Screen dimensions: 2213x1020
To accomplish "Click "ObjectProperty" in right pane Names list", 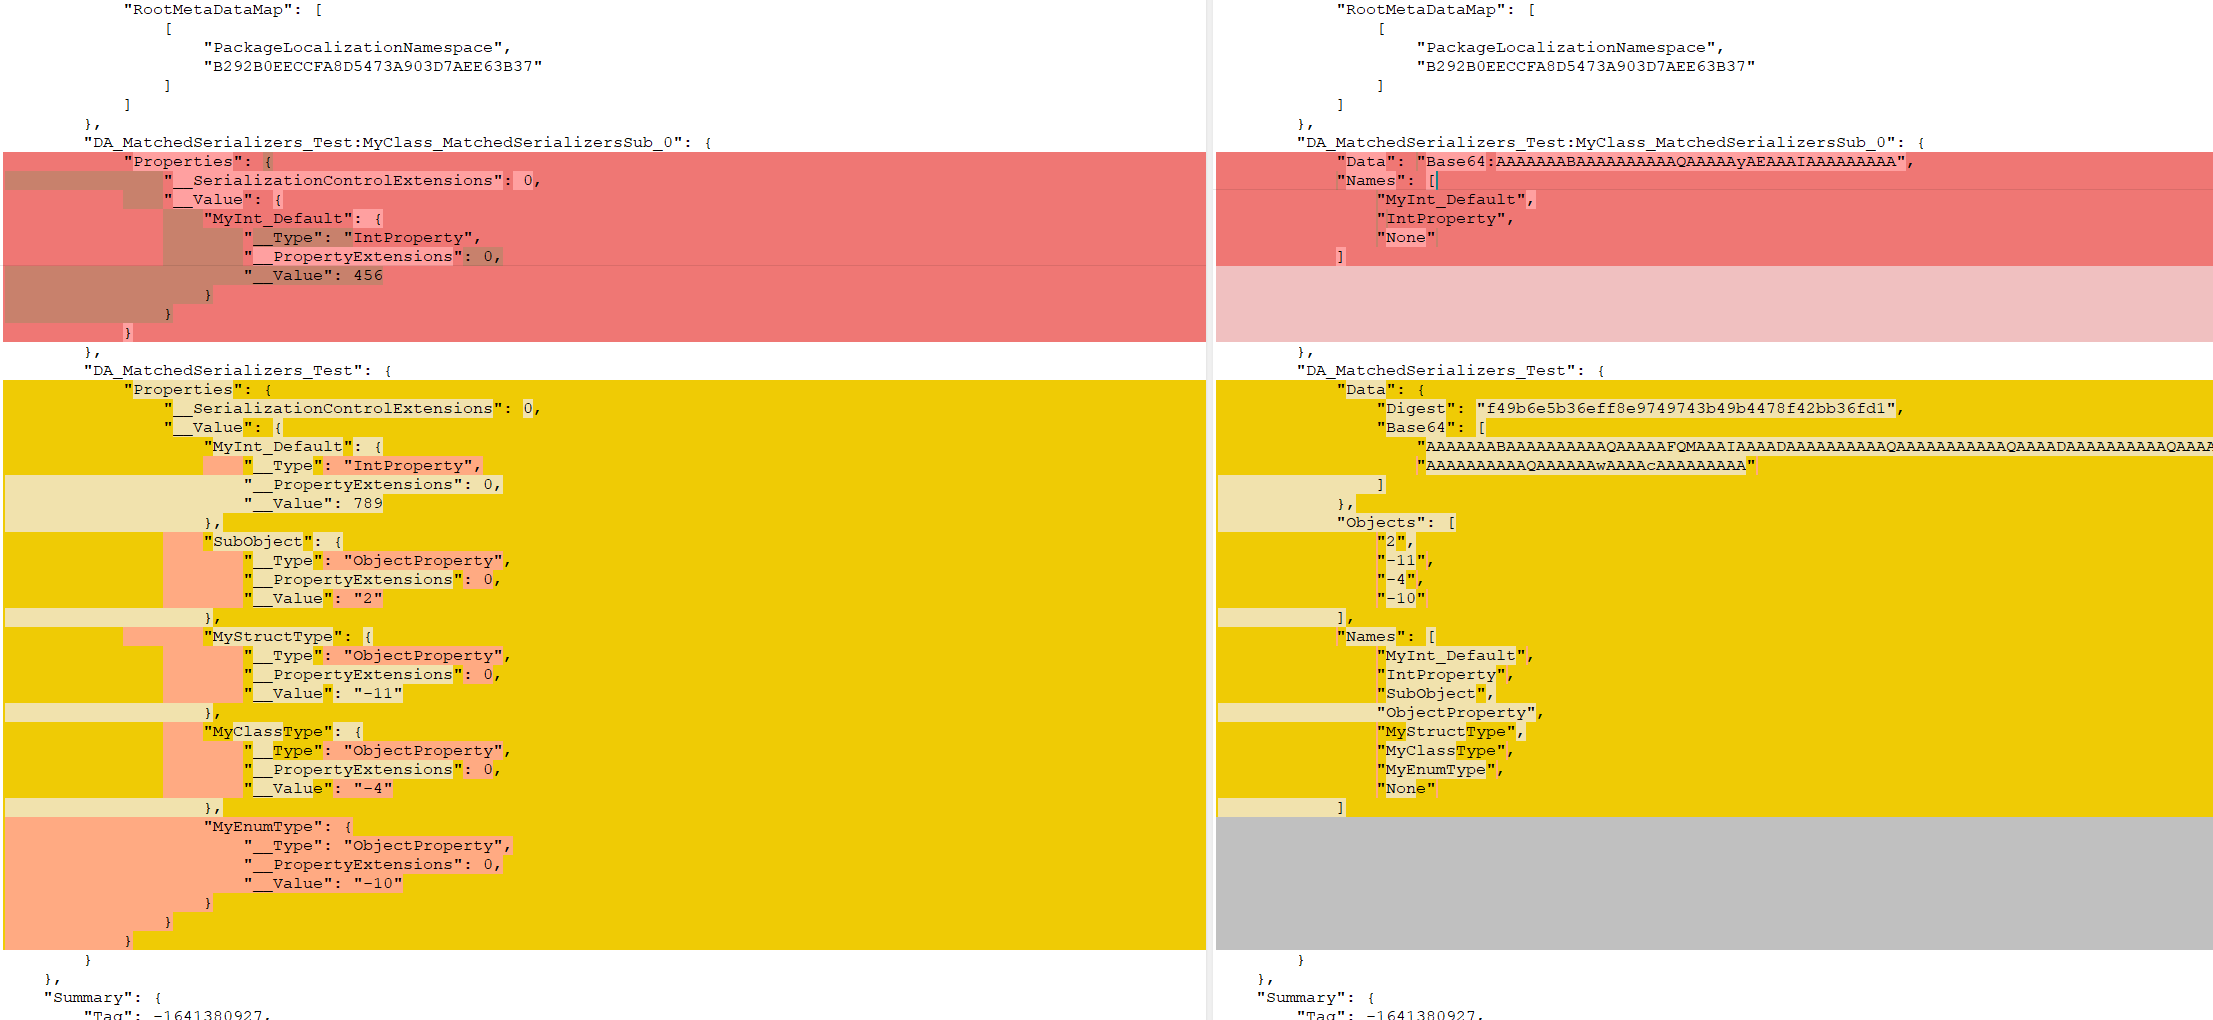I will tap(1455, 713).
